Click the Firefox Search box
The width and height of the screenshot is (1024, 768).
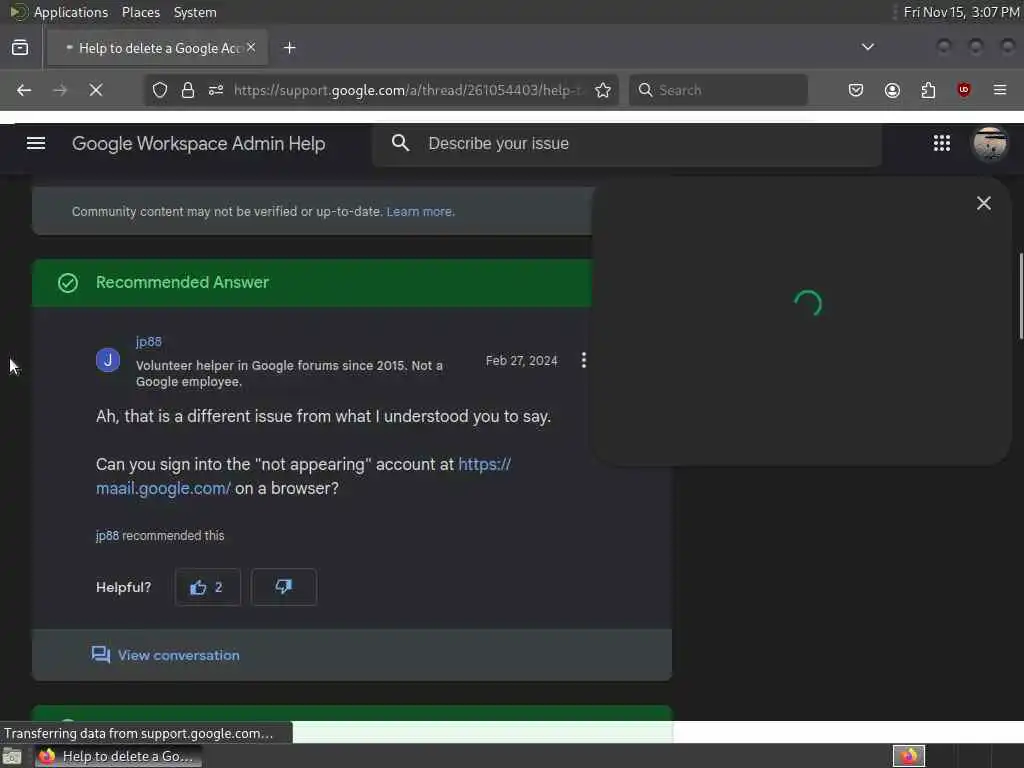[718, 90]
